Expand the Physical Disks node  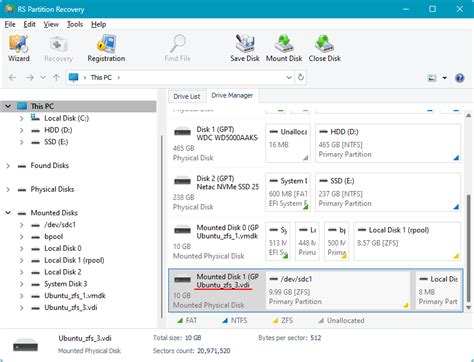pos(8,189)
